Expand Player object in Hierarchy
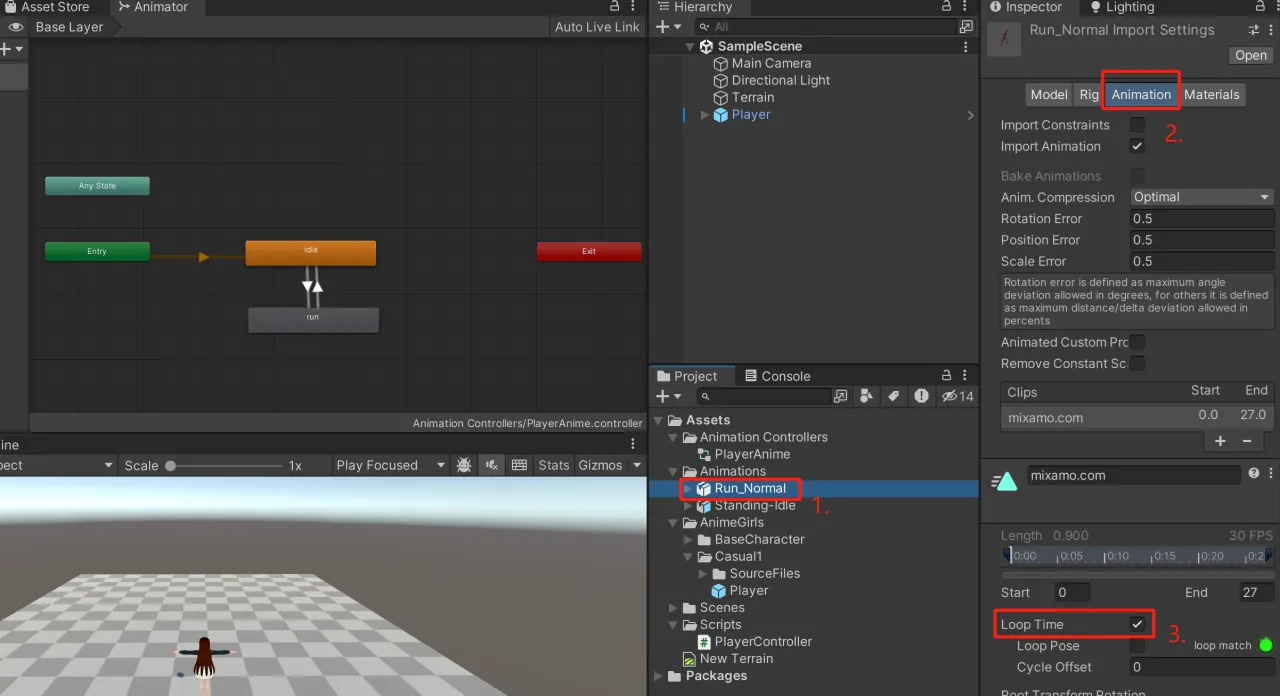1280x696 pixels. [705, 115]
